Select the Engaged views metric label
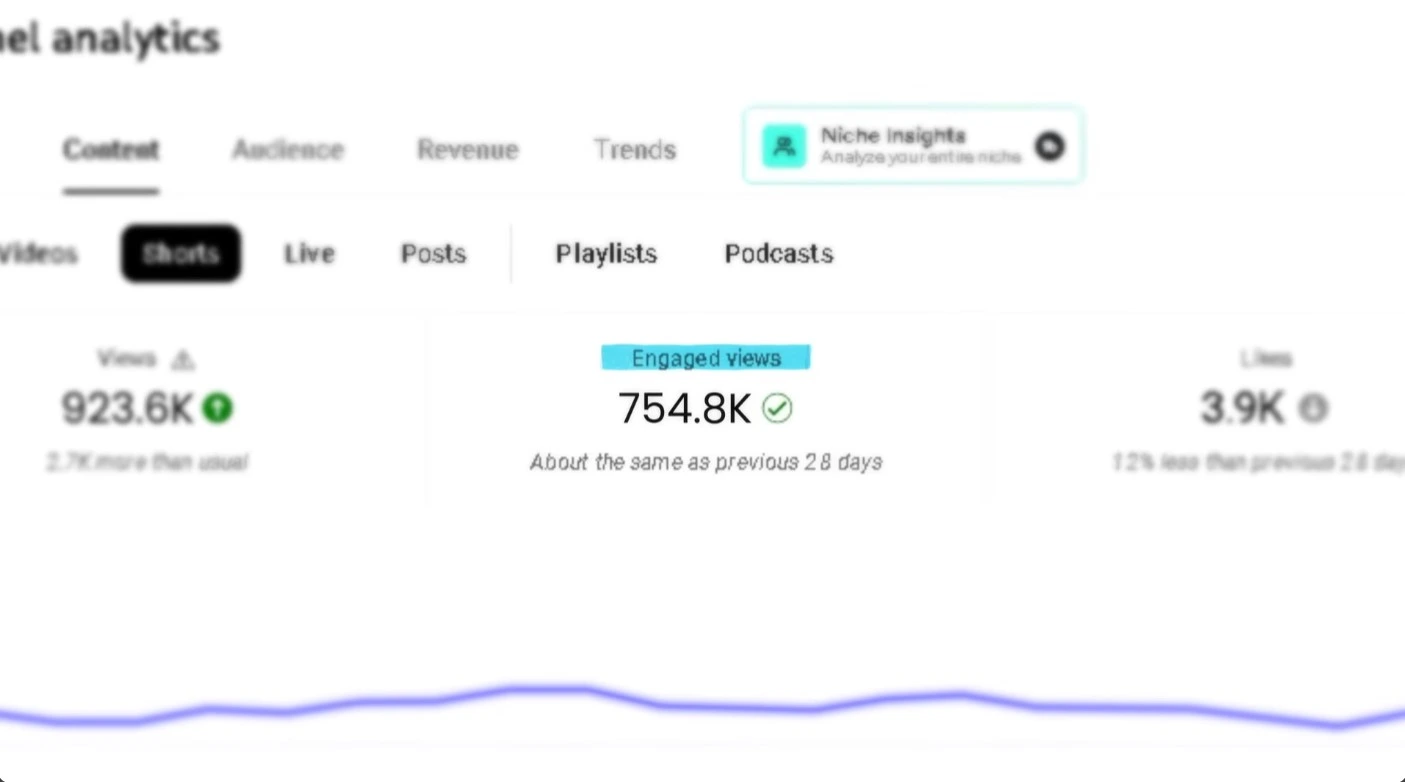1405x782 pixels. 706,358
